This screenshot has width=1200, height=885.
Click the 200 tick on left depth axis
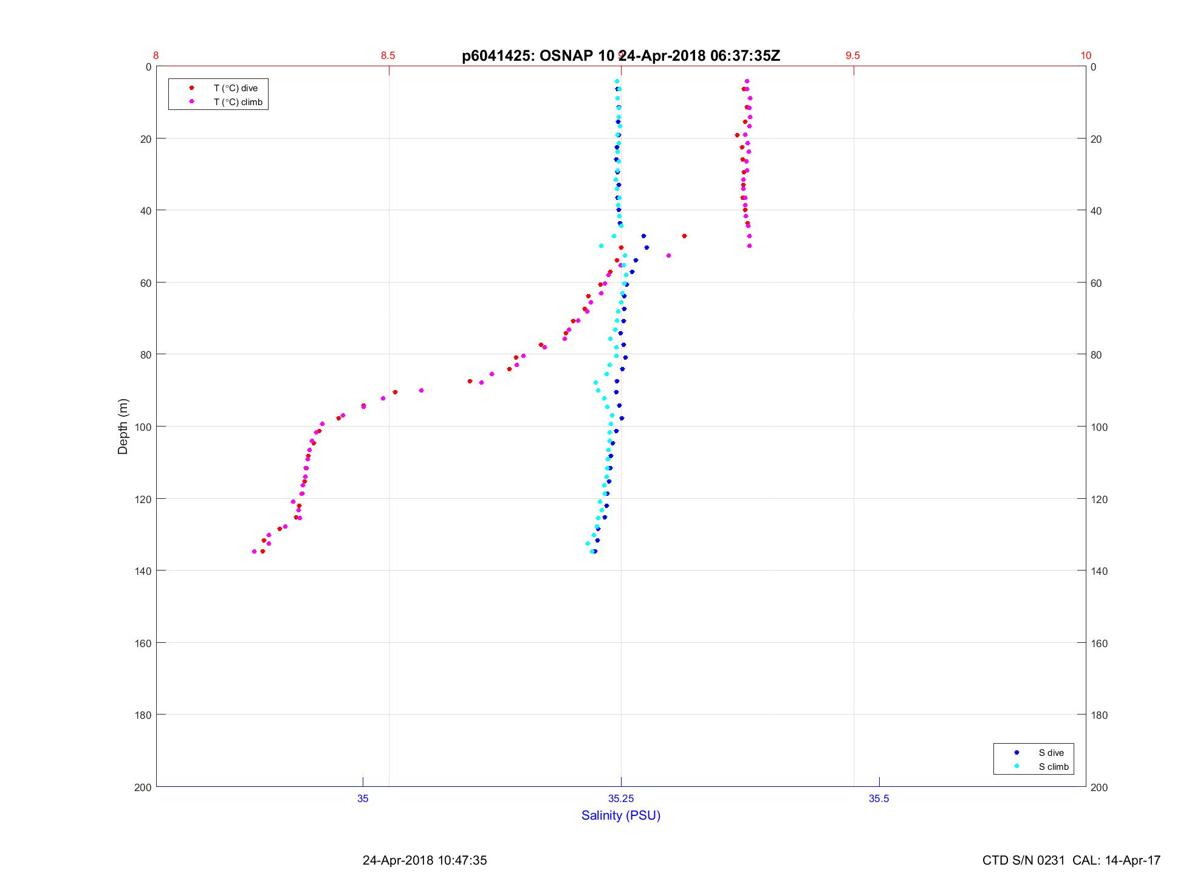[x=141, y=787]
